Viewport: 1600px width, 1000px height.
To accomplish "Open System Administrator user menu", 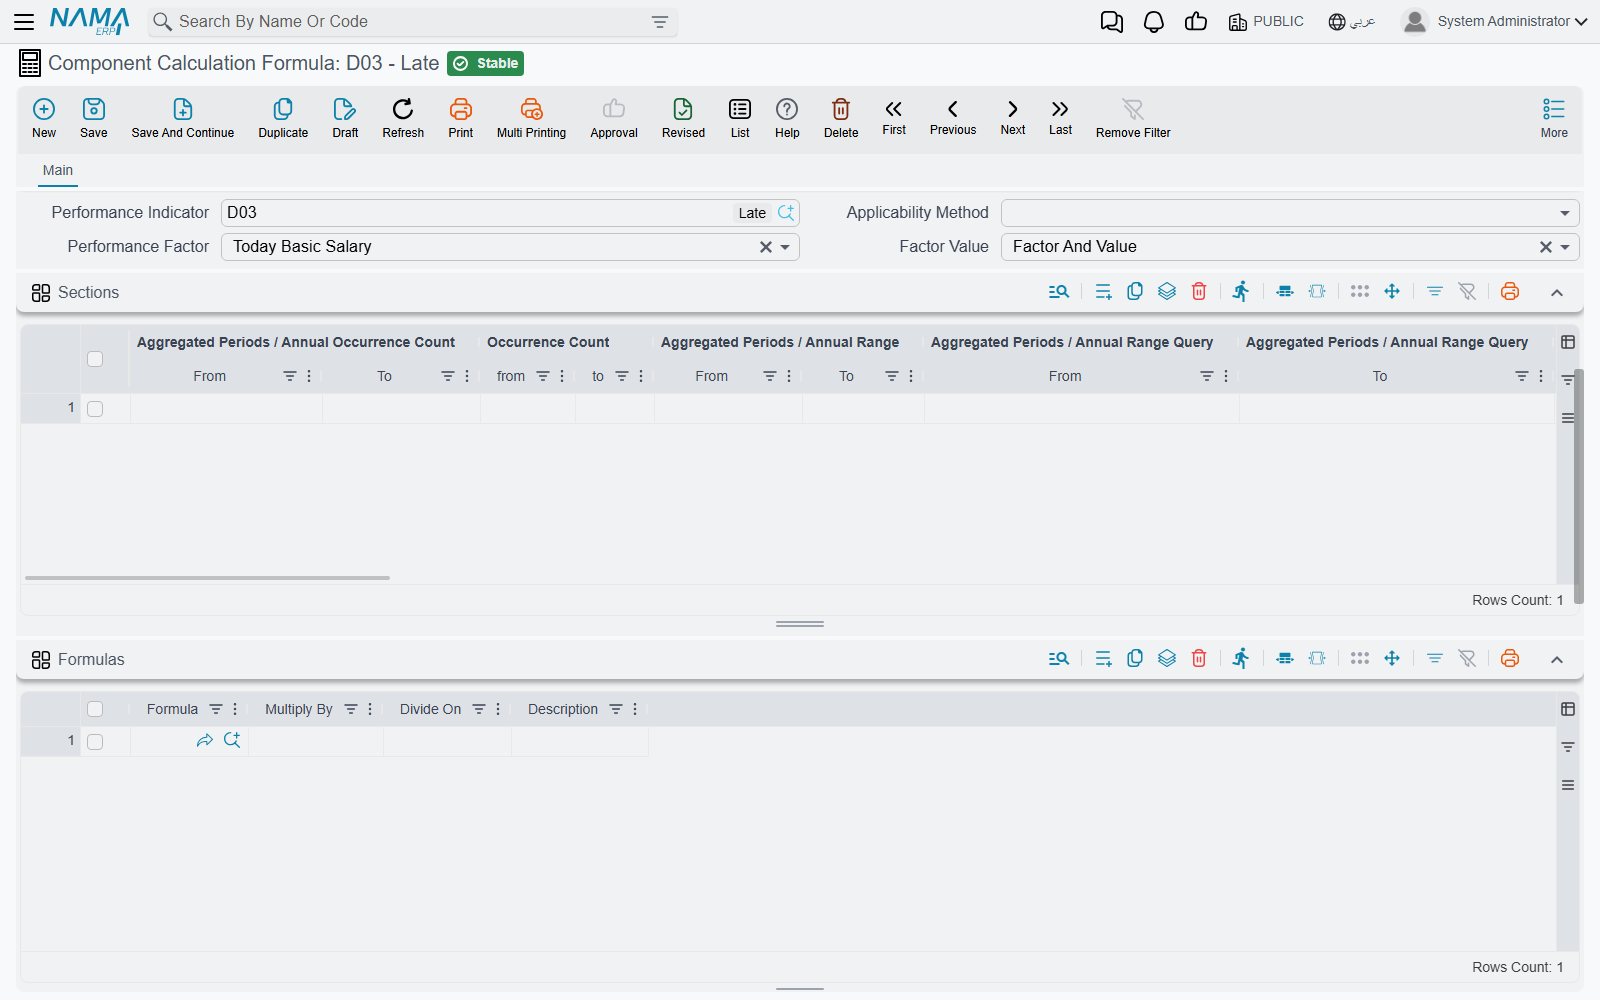I will (x=1494, y=22).
